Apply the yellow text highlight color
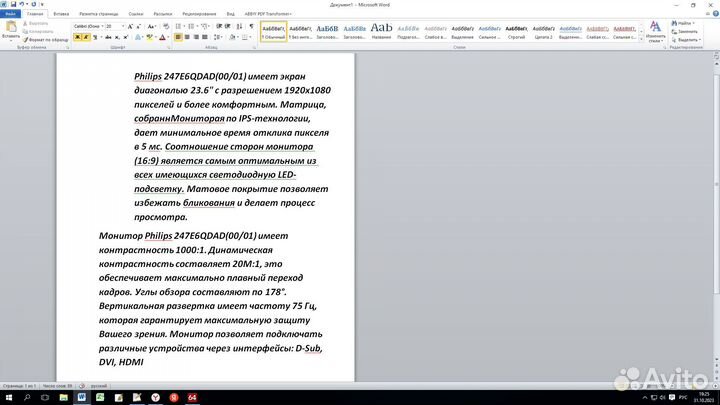 [x=149, y=37]
